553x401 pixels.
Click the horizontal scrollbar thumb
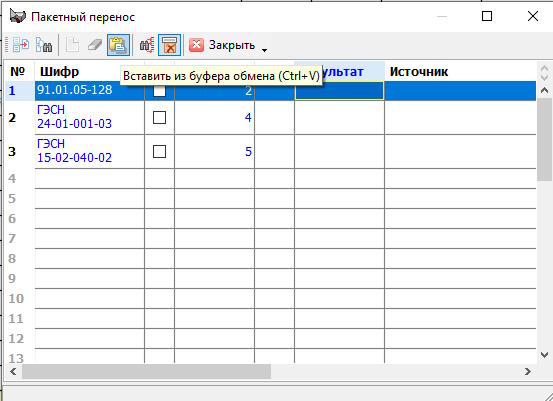point(146,371)
